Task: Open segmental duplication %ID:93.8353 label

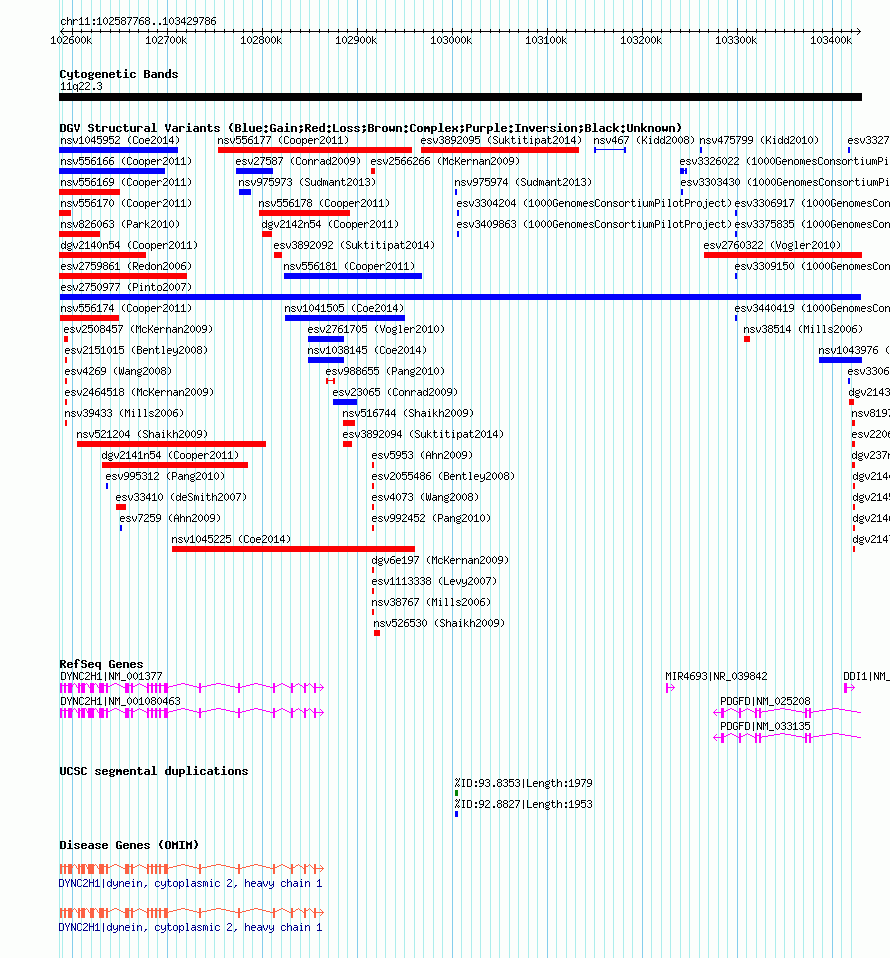Action: click(x=523, y=783)
